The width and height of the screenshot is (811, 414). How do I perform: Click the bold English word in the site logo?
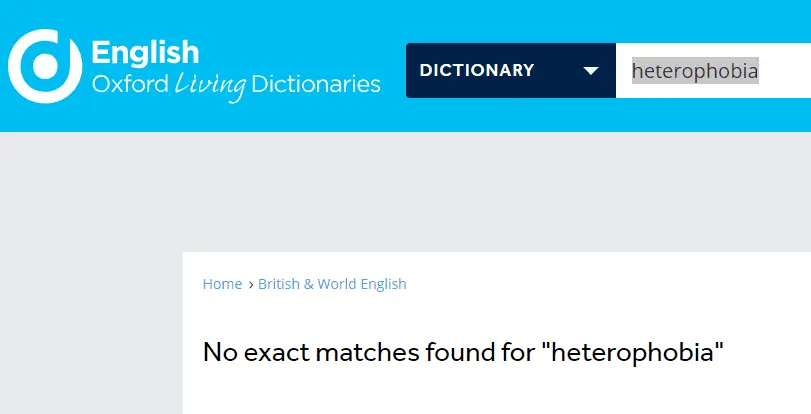coord(145,52)
